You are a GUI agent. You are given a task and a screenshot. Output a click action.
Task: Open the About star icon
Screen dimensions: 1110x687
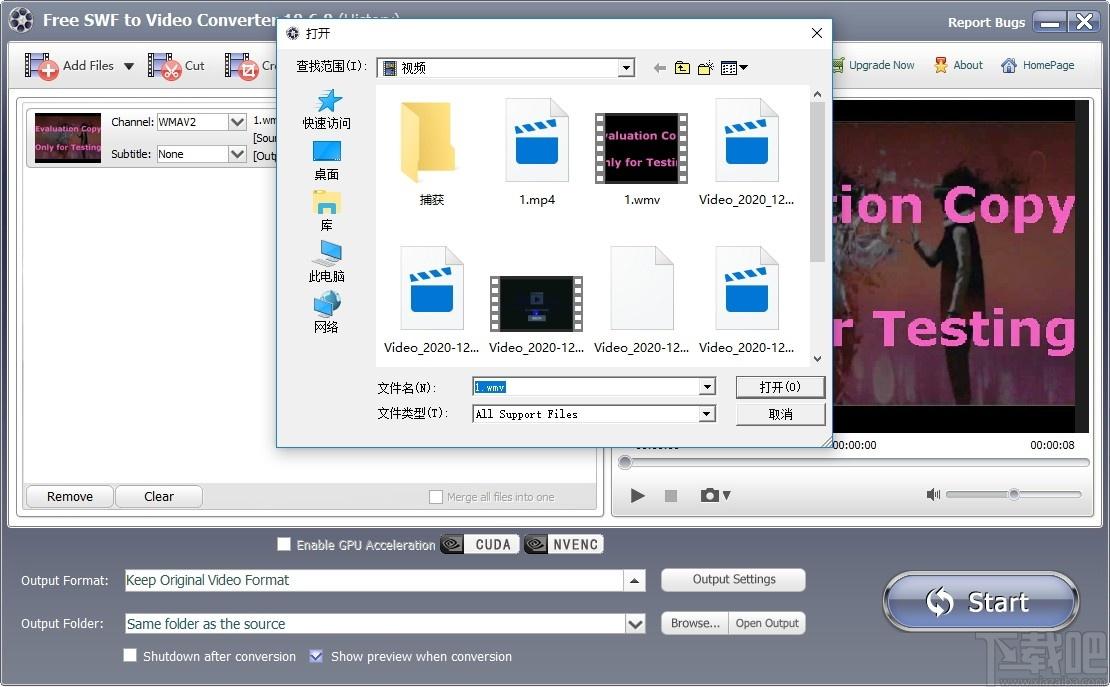coord(941,65)
